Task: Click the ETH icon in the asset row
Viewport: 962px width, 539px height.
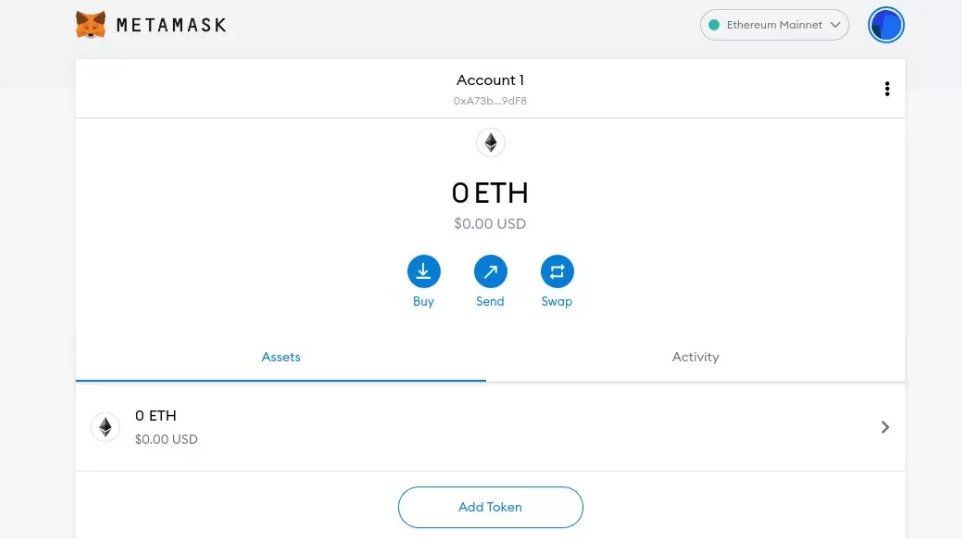Action: [x=106, y=427]
